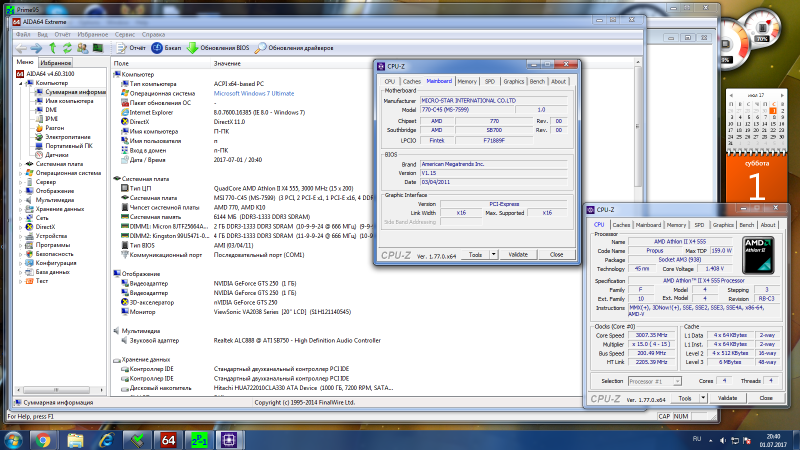Select Датчики sensor item in tree
This screenshot has height=450, width=800.
pyautogui.click(x=56, y=155)
